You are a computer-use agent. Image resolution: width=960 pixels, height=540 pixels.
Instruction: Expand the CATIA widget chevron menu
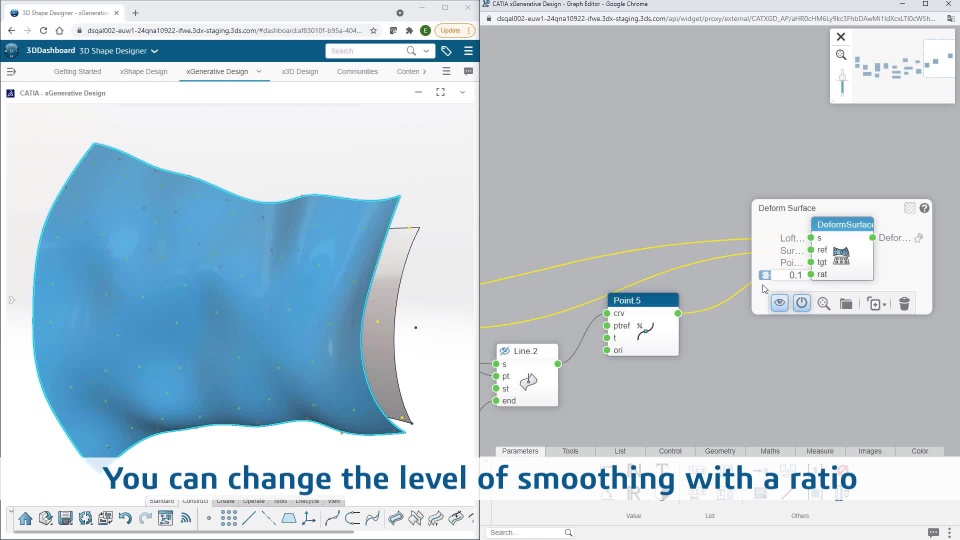pyautogui.click(x=462, y=92)
